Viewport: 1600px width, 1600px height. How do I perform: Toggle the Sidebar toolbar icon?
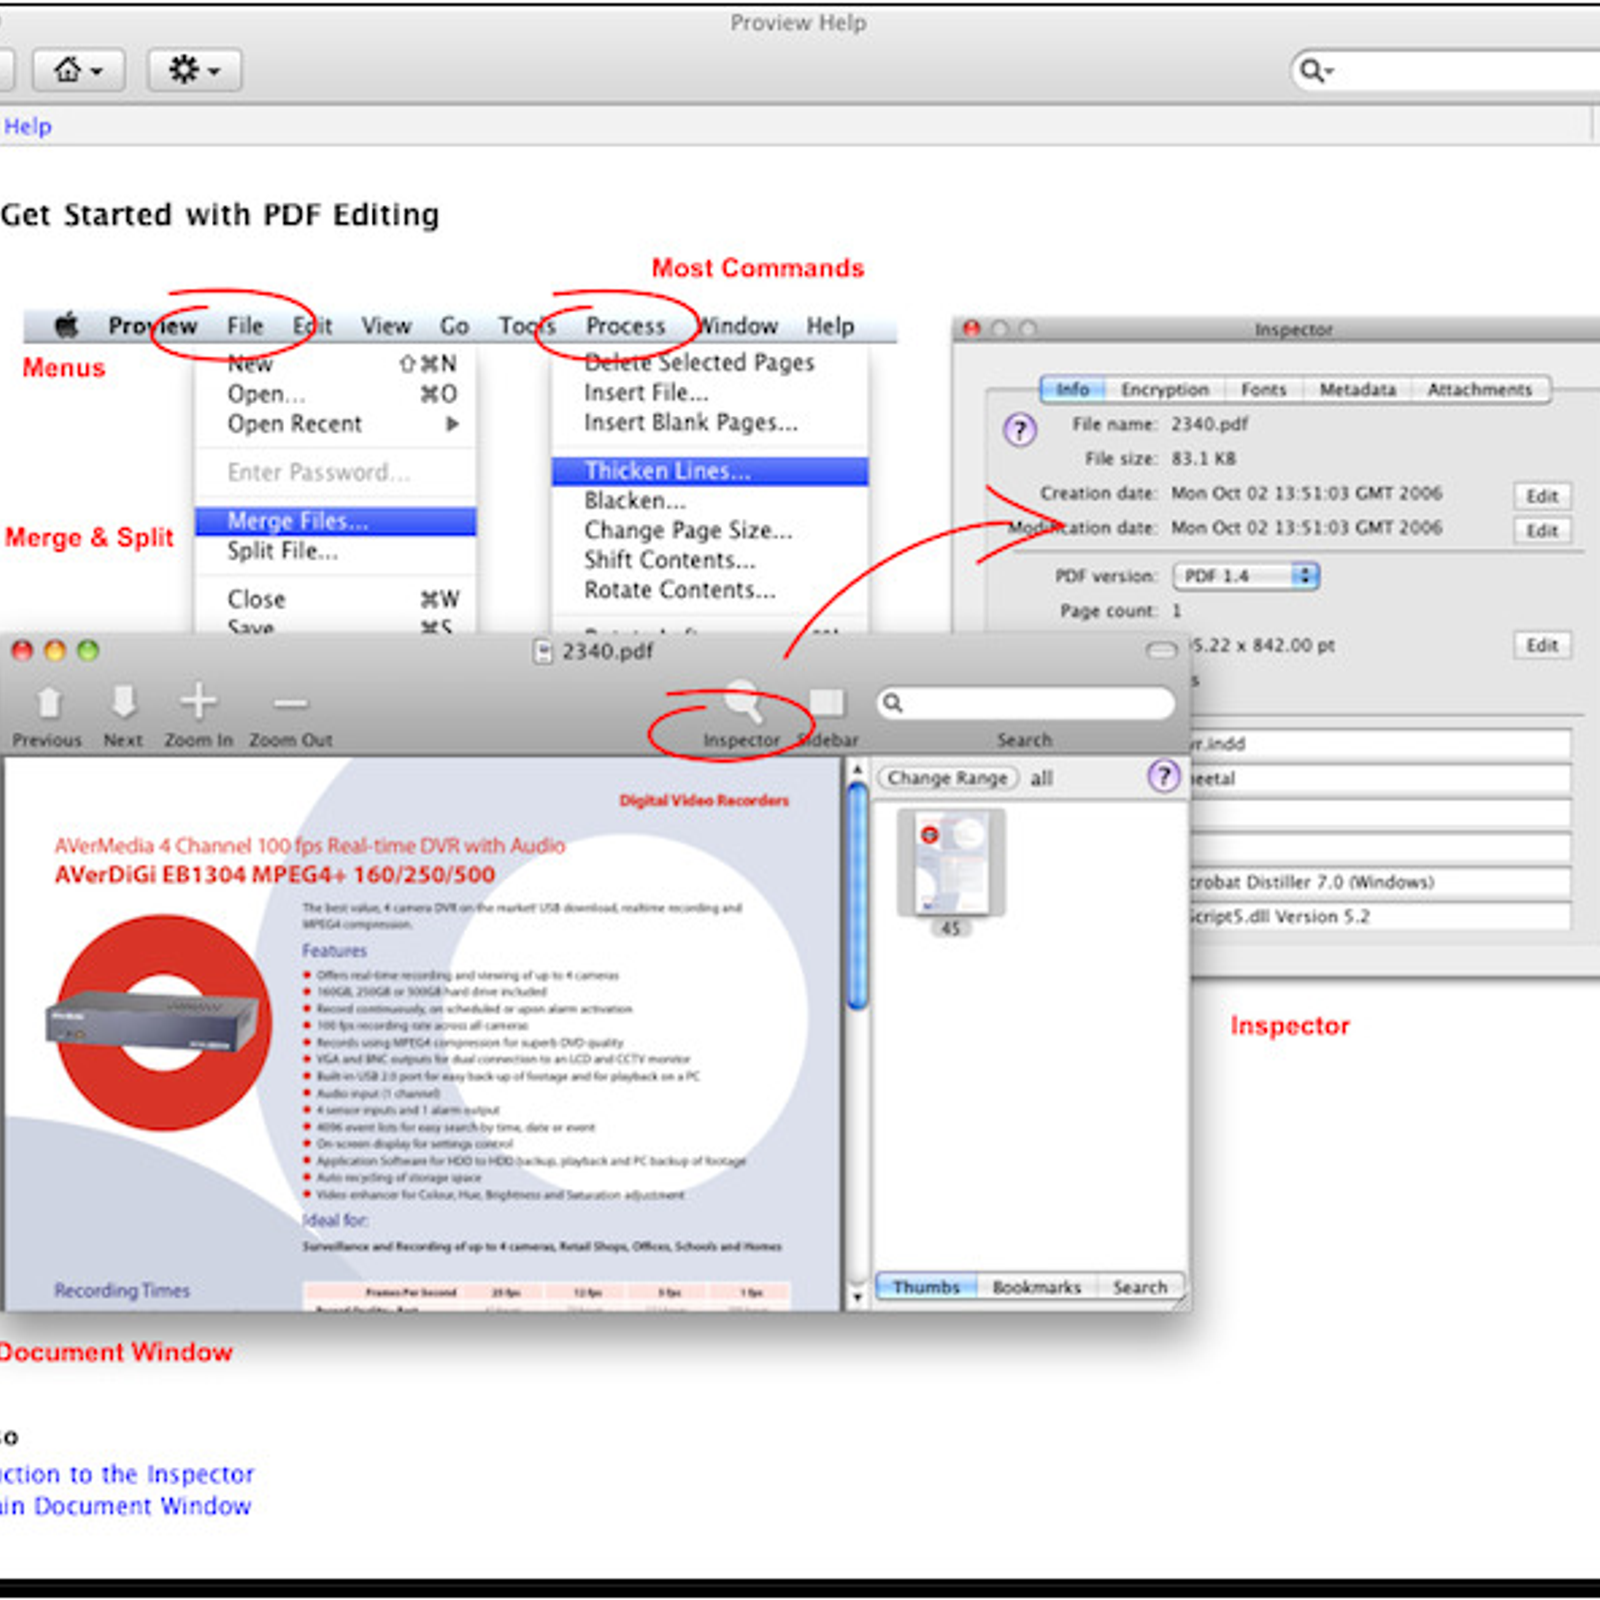[827, 702]
